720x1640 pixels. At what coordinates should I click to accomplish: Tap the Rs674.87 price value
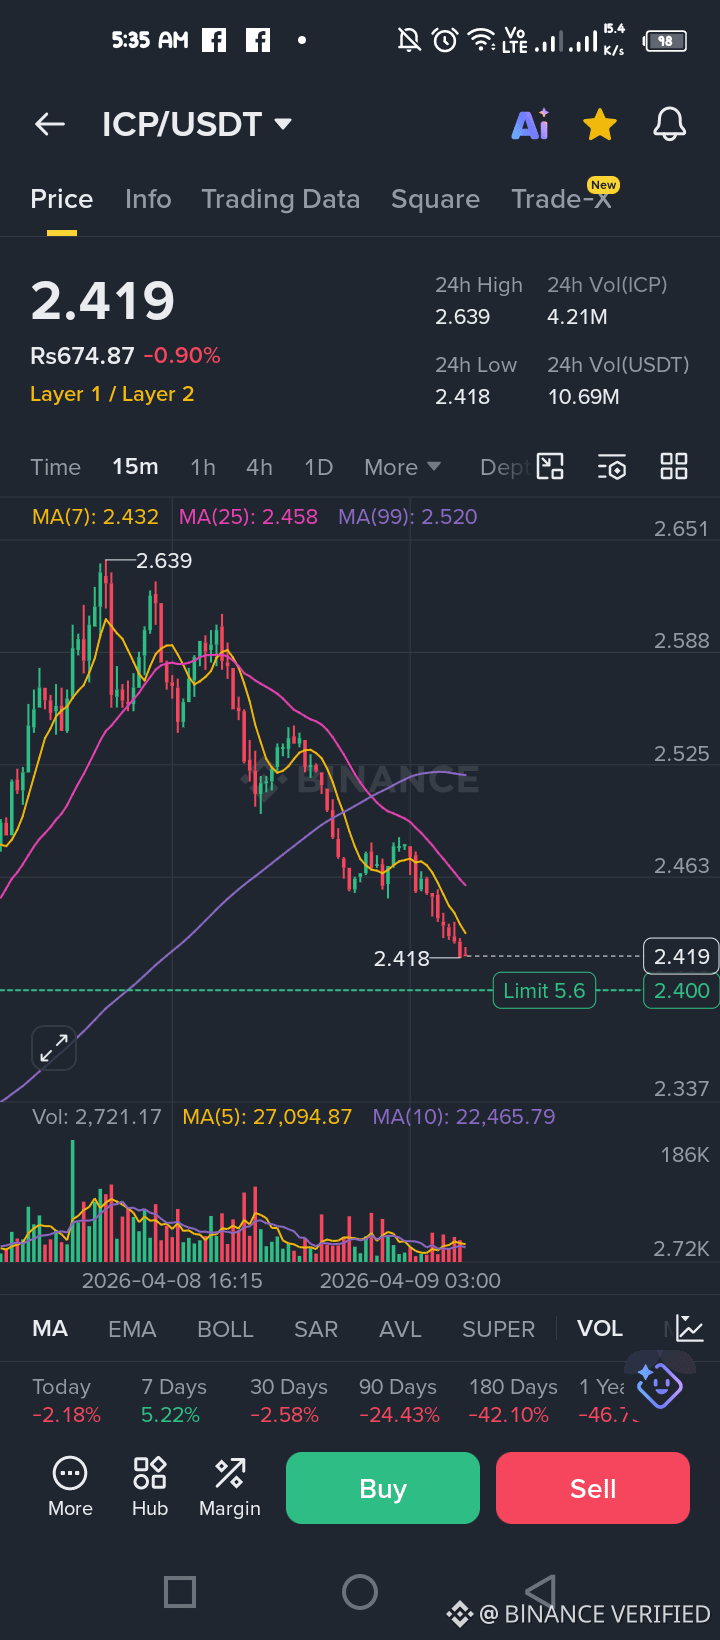tap(82, 355)
